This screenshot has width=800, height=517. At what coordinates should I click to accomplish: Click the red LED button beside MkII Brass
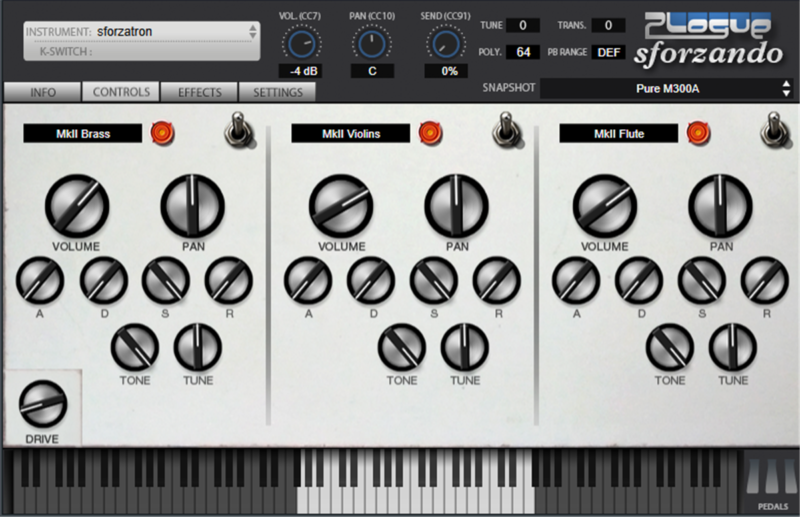(161, 133)
